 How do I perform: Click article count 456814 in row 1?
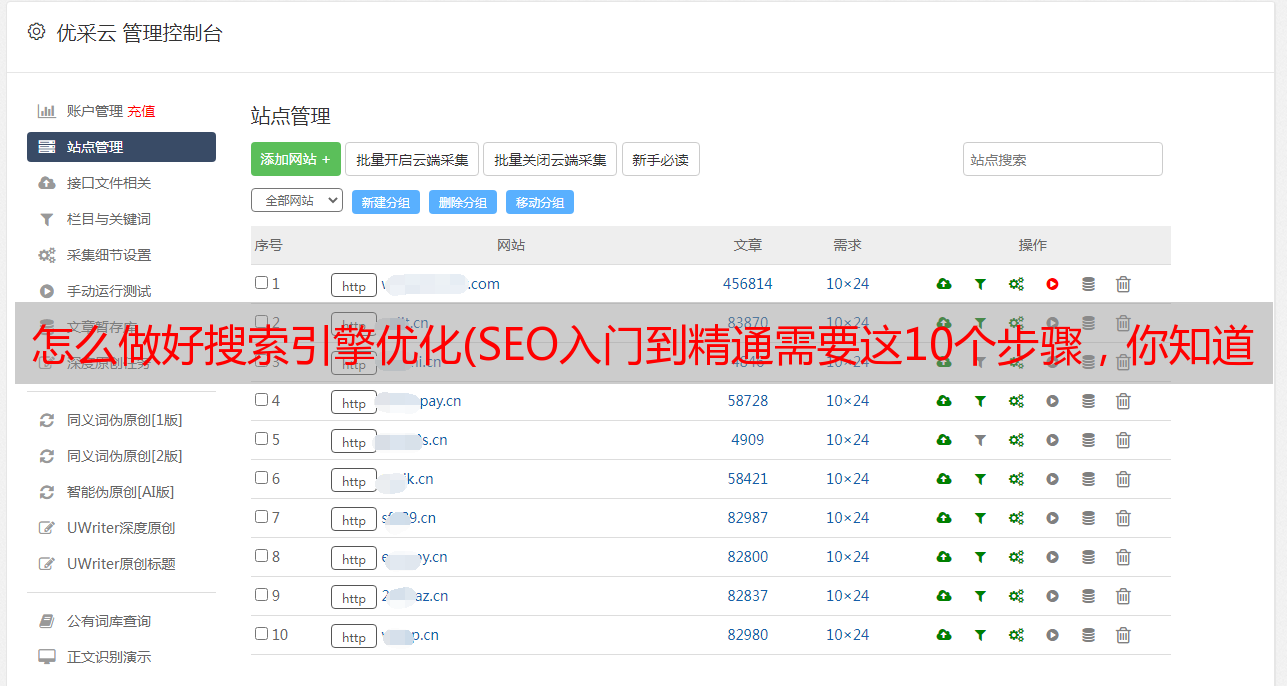coord(748,284)
